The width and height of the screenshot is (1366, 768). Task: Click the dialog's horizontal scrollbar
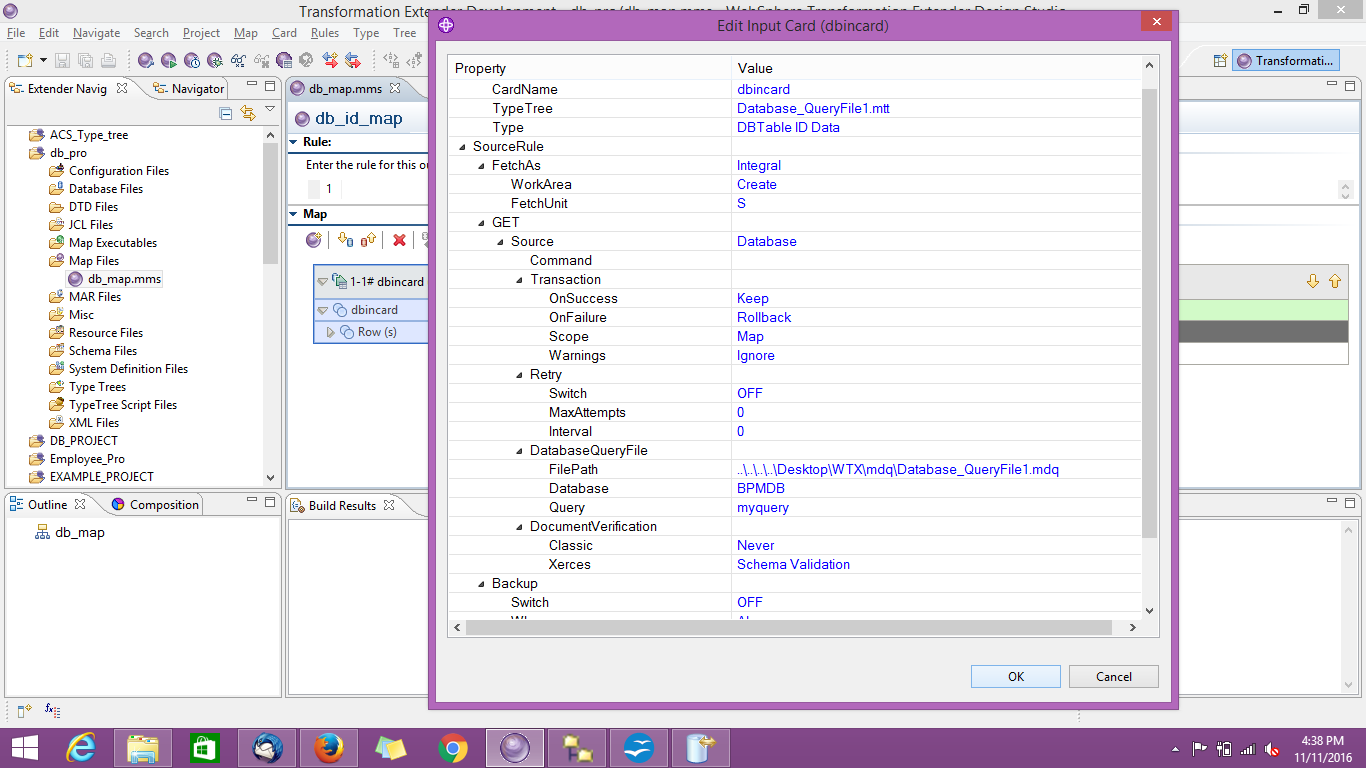[x=790, y=627]
